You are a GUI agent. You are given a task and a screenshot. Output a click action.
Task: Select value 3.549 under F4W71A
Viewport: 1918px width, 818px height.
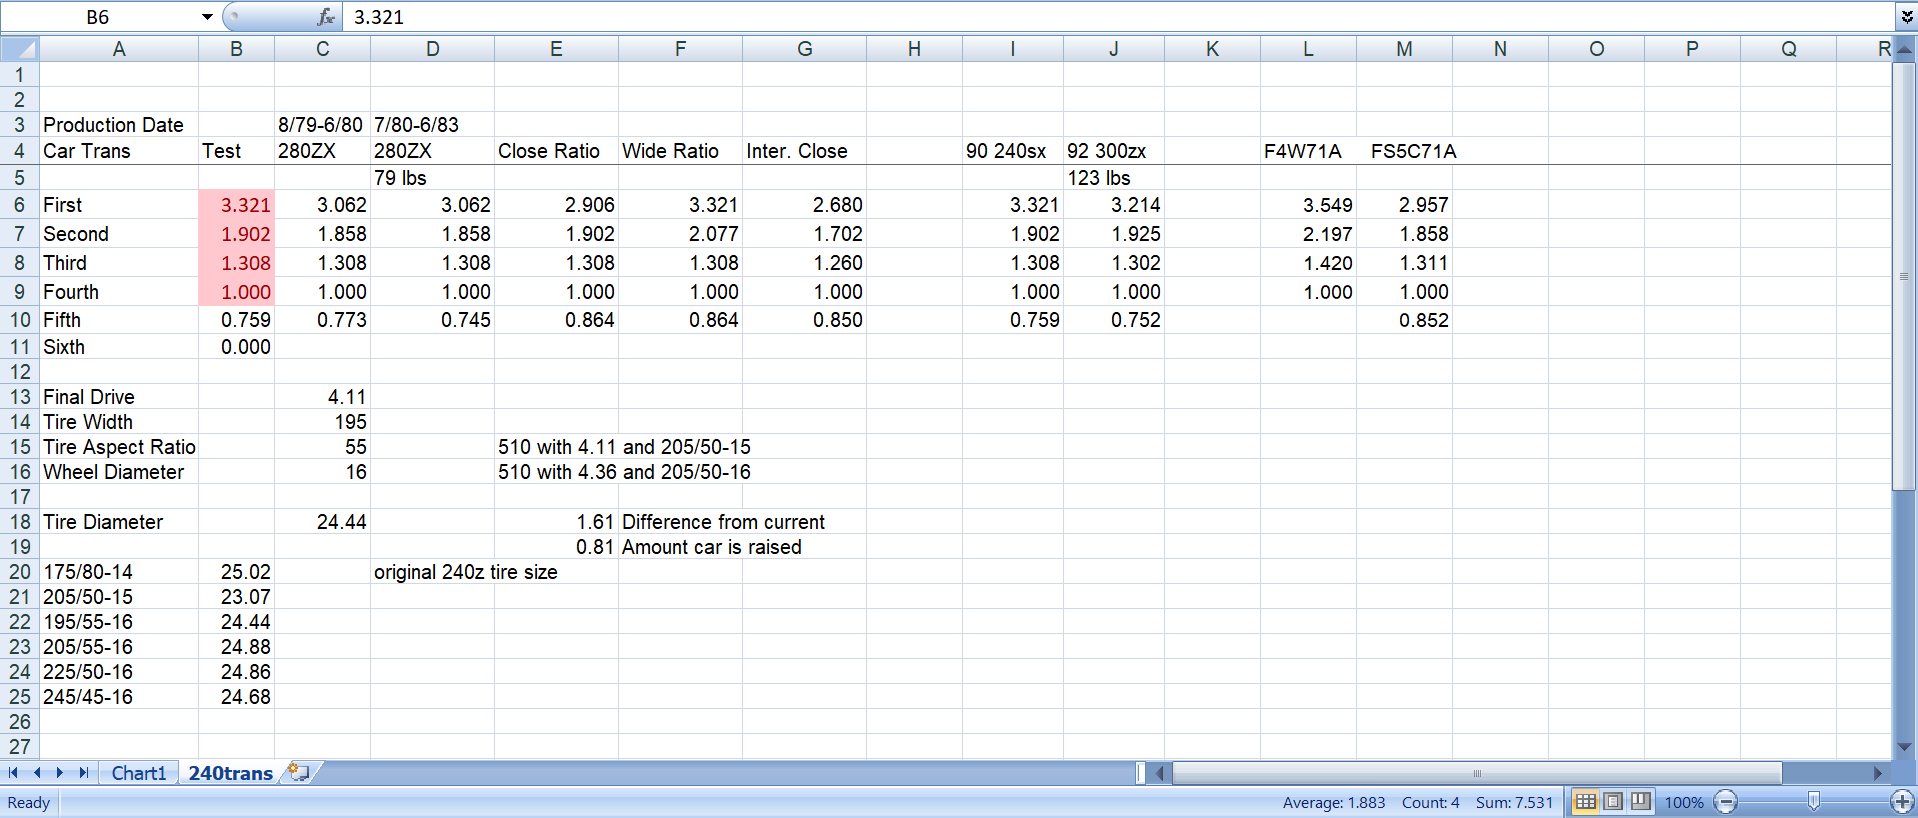point(1308,205)
